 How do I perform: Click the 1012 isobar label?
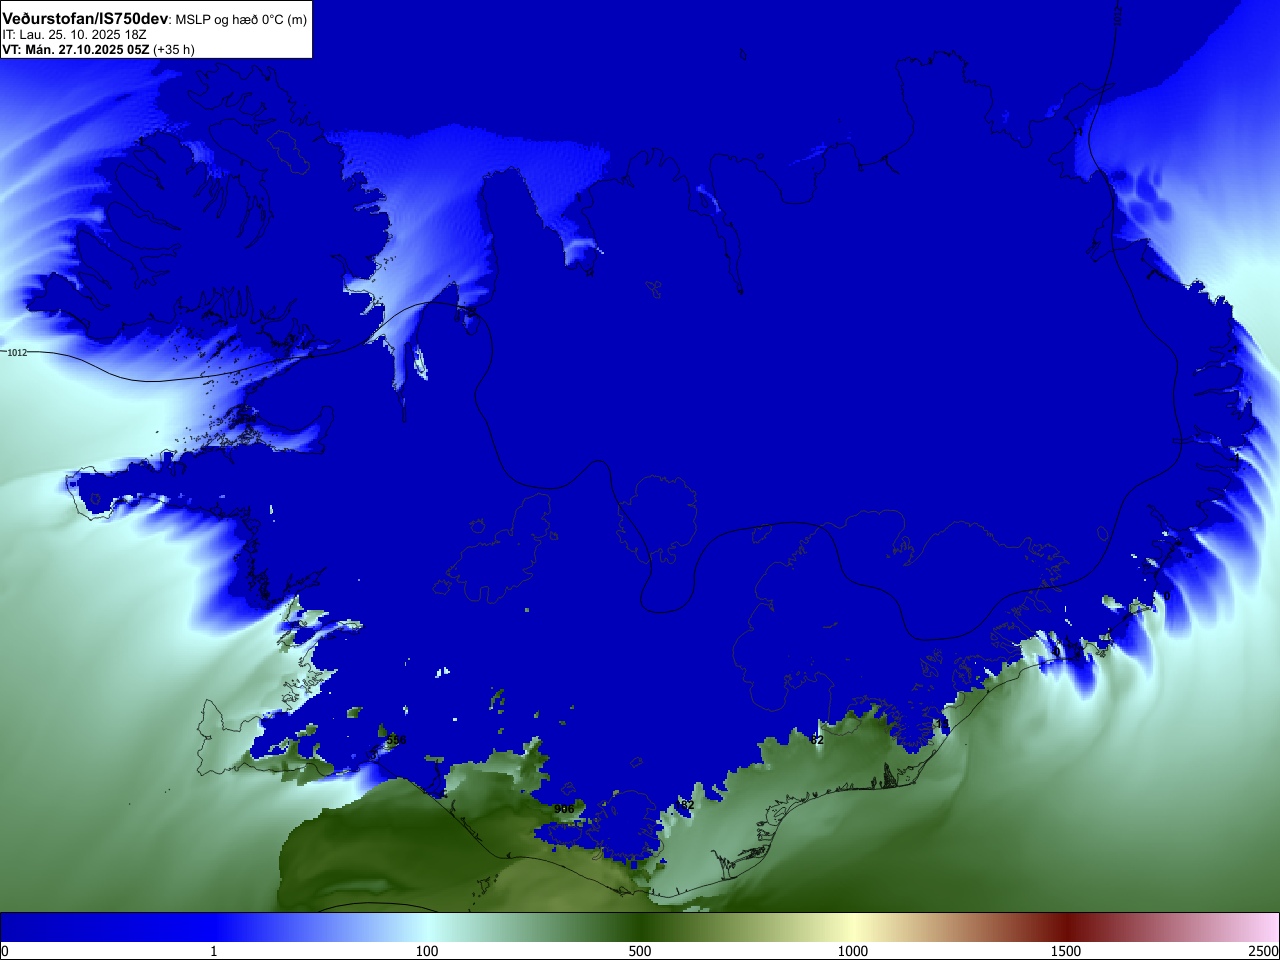point(17,353)
